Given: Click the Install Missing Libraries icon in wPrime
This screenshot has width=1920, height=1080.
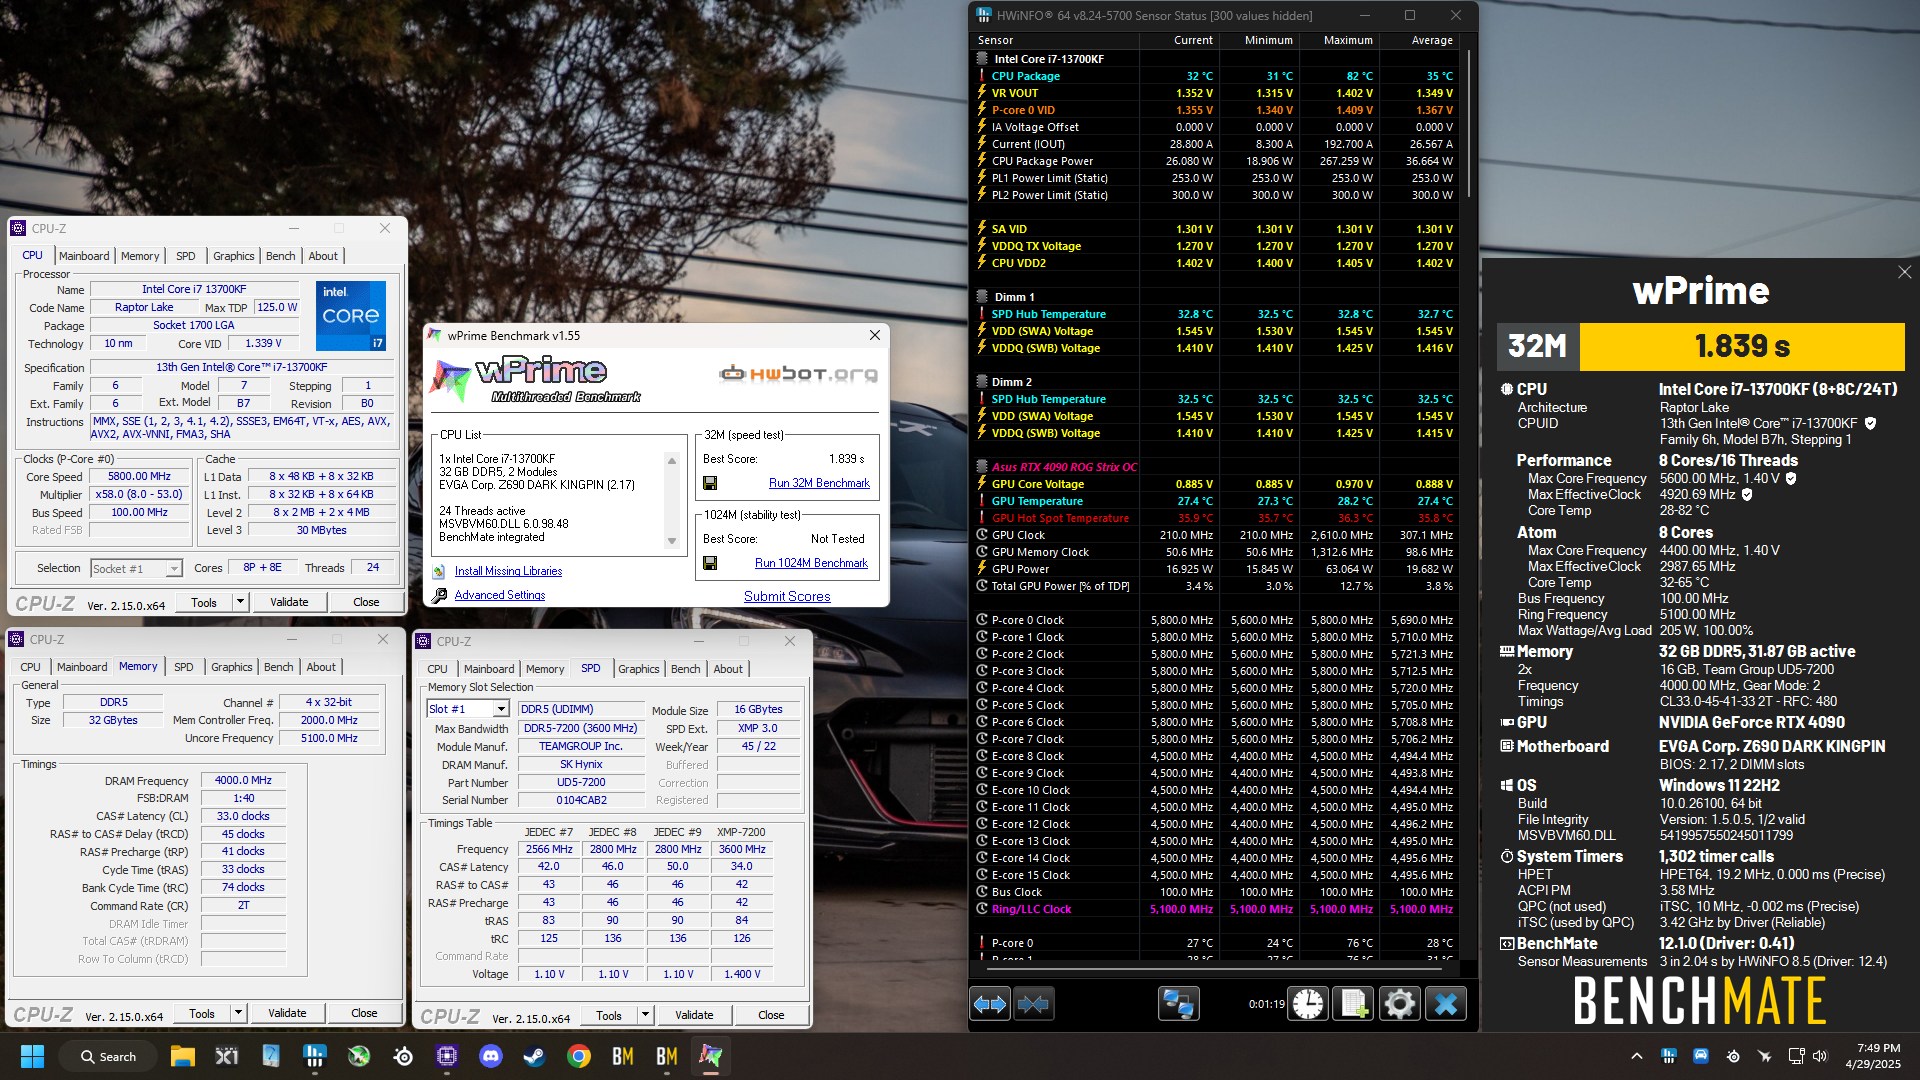Looking at the screenshot, I should 439,571.
